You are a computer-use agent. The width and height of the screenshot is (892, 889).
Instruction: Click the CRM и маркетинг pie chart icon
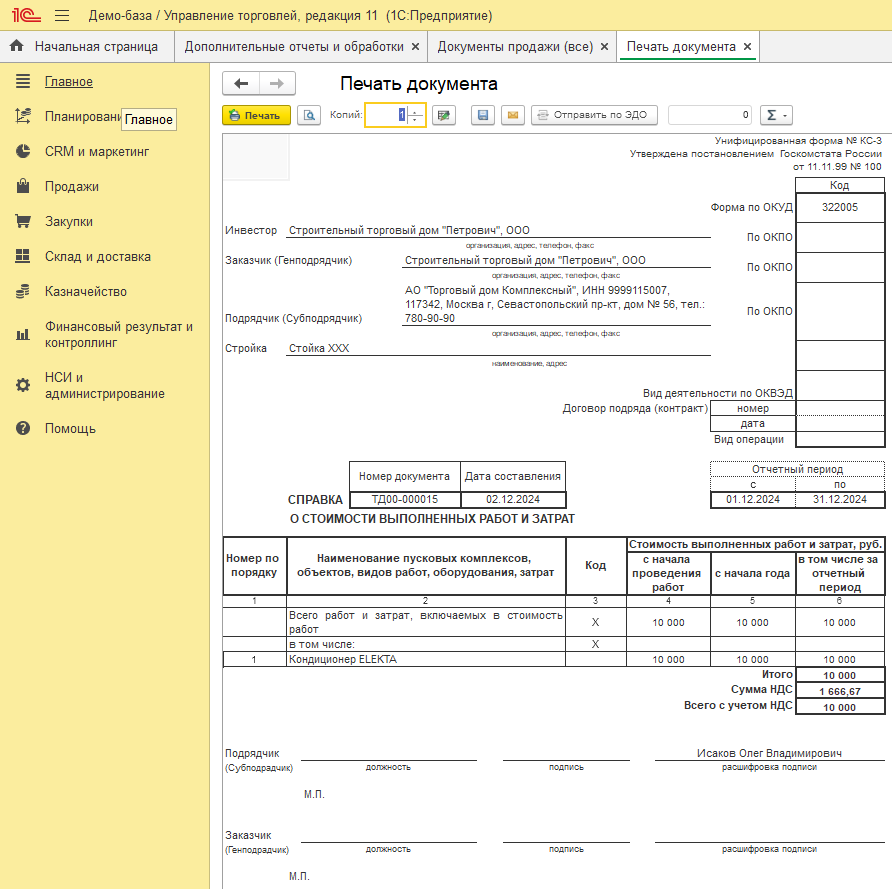pyautogui.click(x=23, y=151)
